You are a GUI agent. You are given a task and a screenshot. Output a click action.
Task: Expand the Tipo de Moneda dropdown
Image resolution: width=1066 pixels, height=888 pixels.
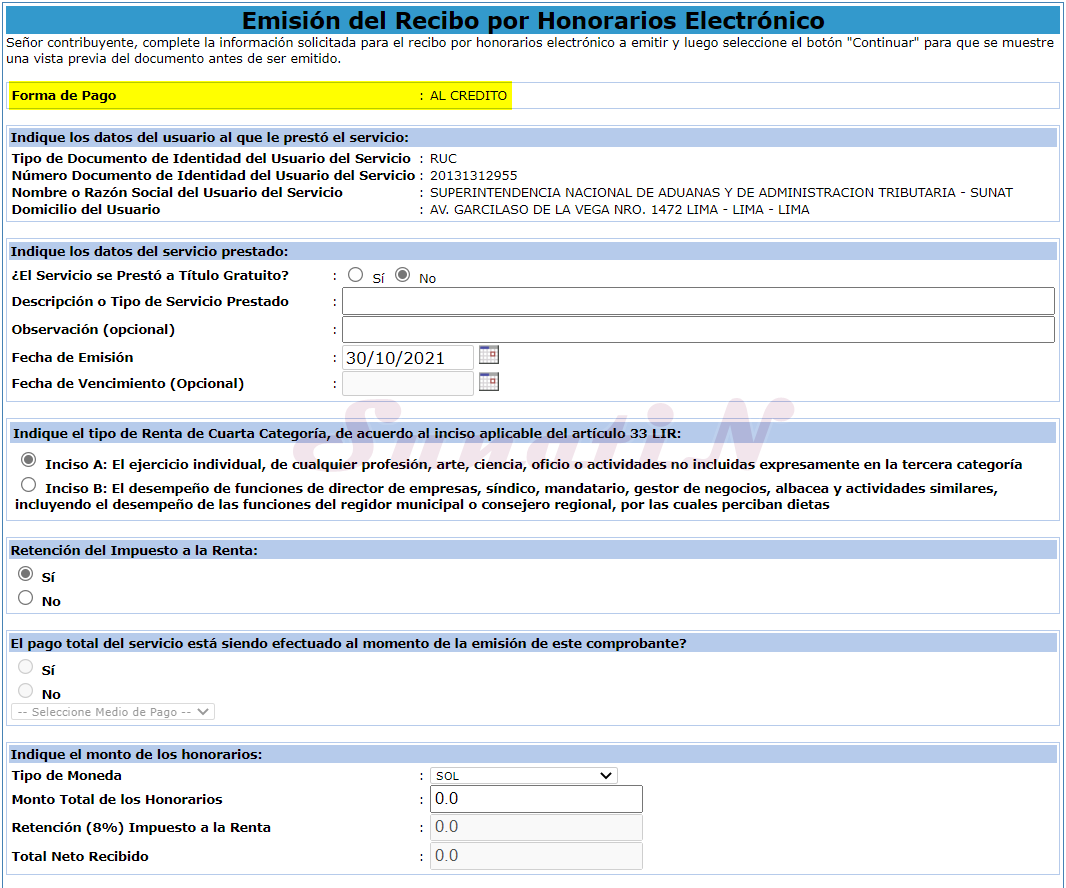pyautogui.click(x=523, y=776)
